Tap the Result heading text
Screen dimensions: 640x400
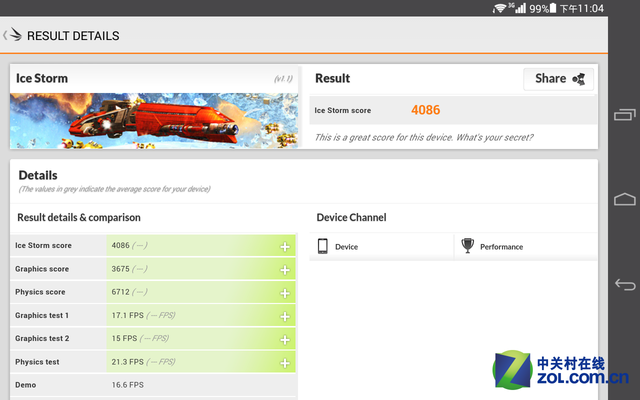[332, 78]
